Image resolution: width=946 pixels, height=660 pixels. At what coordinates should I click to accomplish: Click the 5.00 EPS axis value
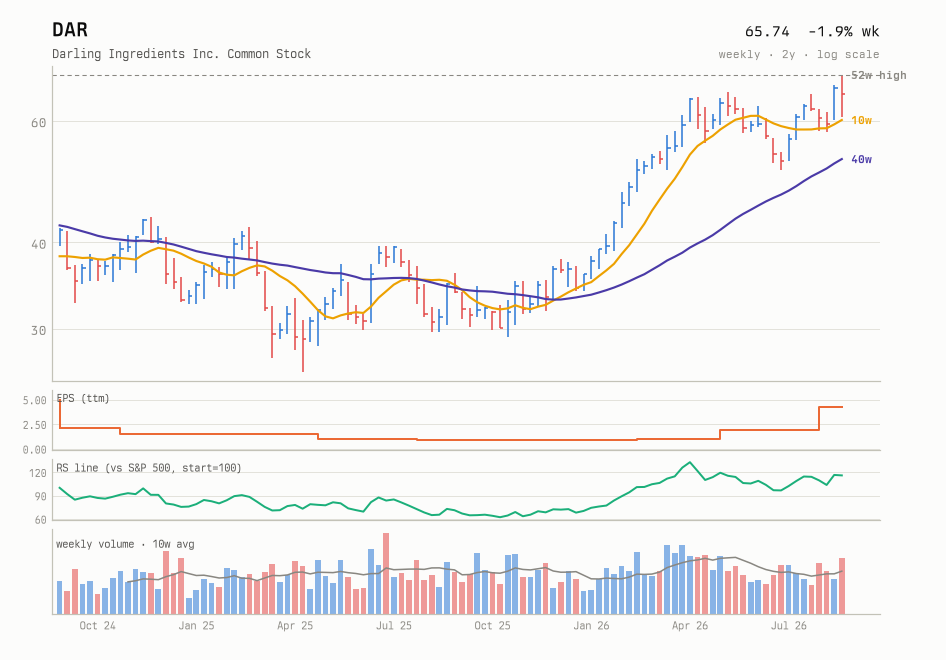[x=34, y=401]
